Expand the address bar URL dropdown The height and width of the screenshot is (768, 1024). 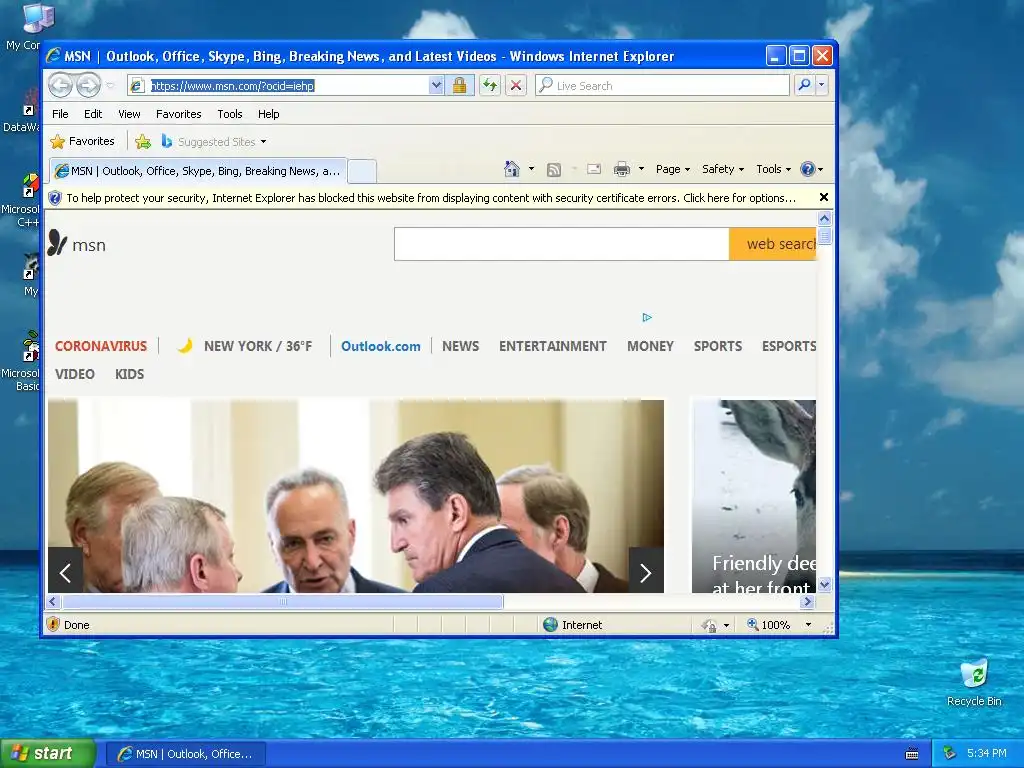436,86
